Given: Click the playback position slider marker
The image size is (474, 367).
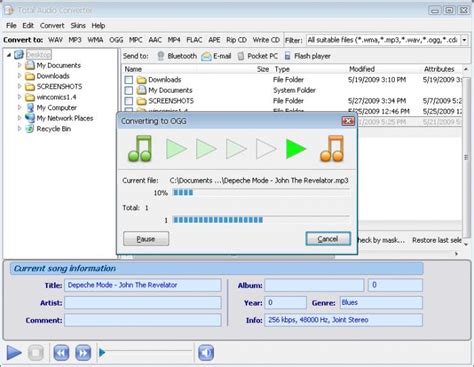Looking at the screenshot, I should 102,352.
